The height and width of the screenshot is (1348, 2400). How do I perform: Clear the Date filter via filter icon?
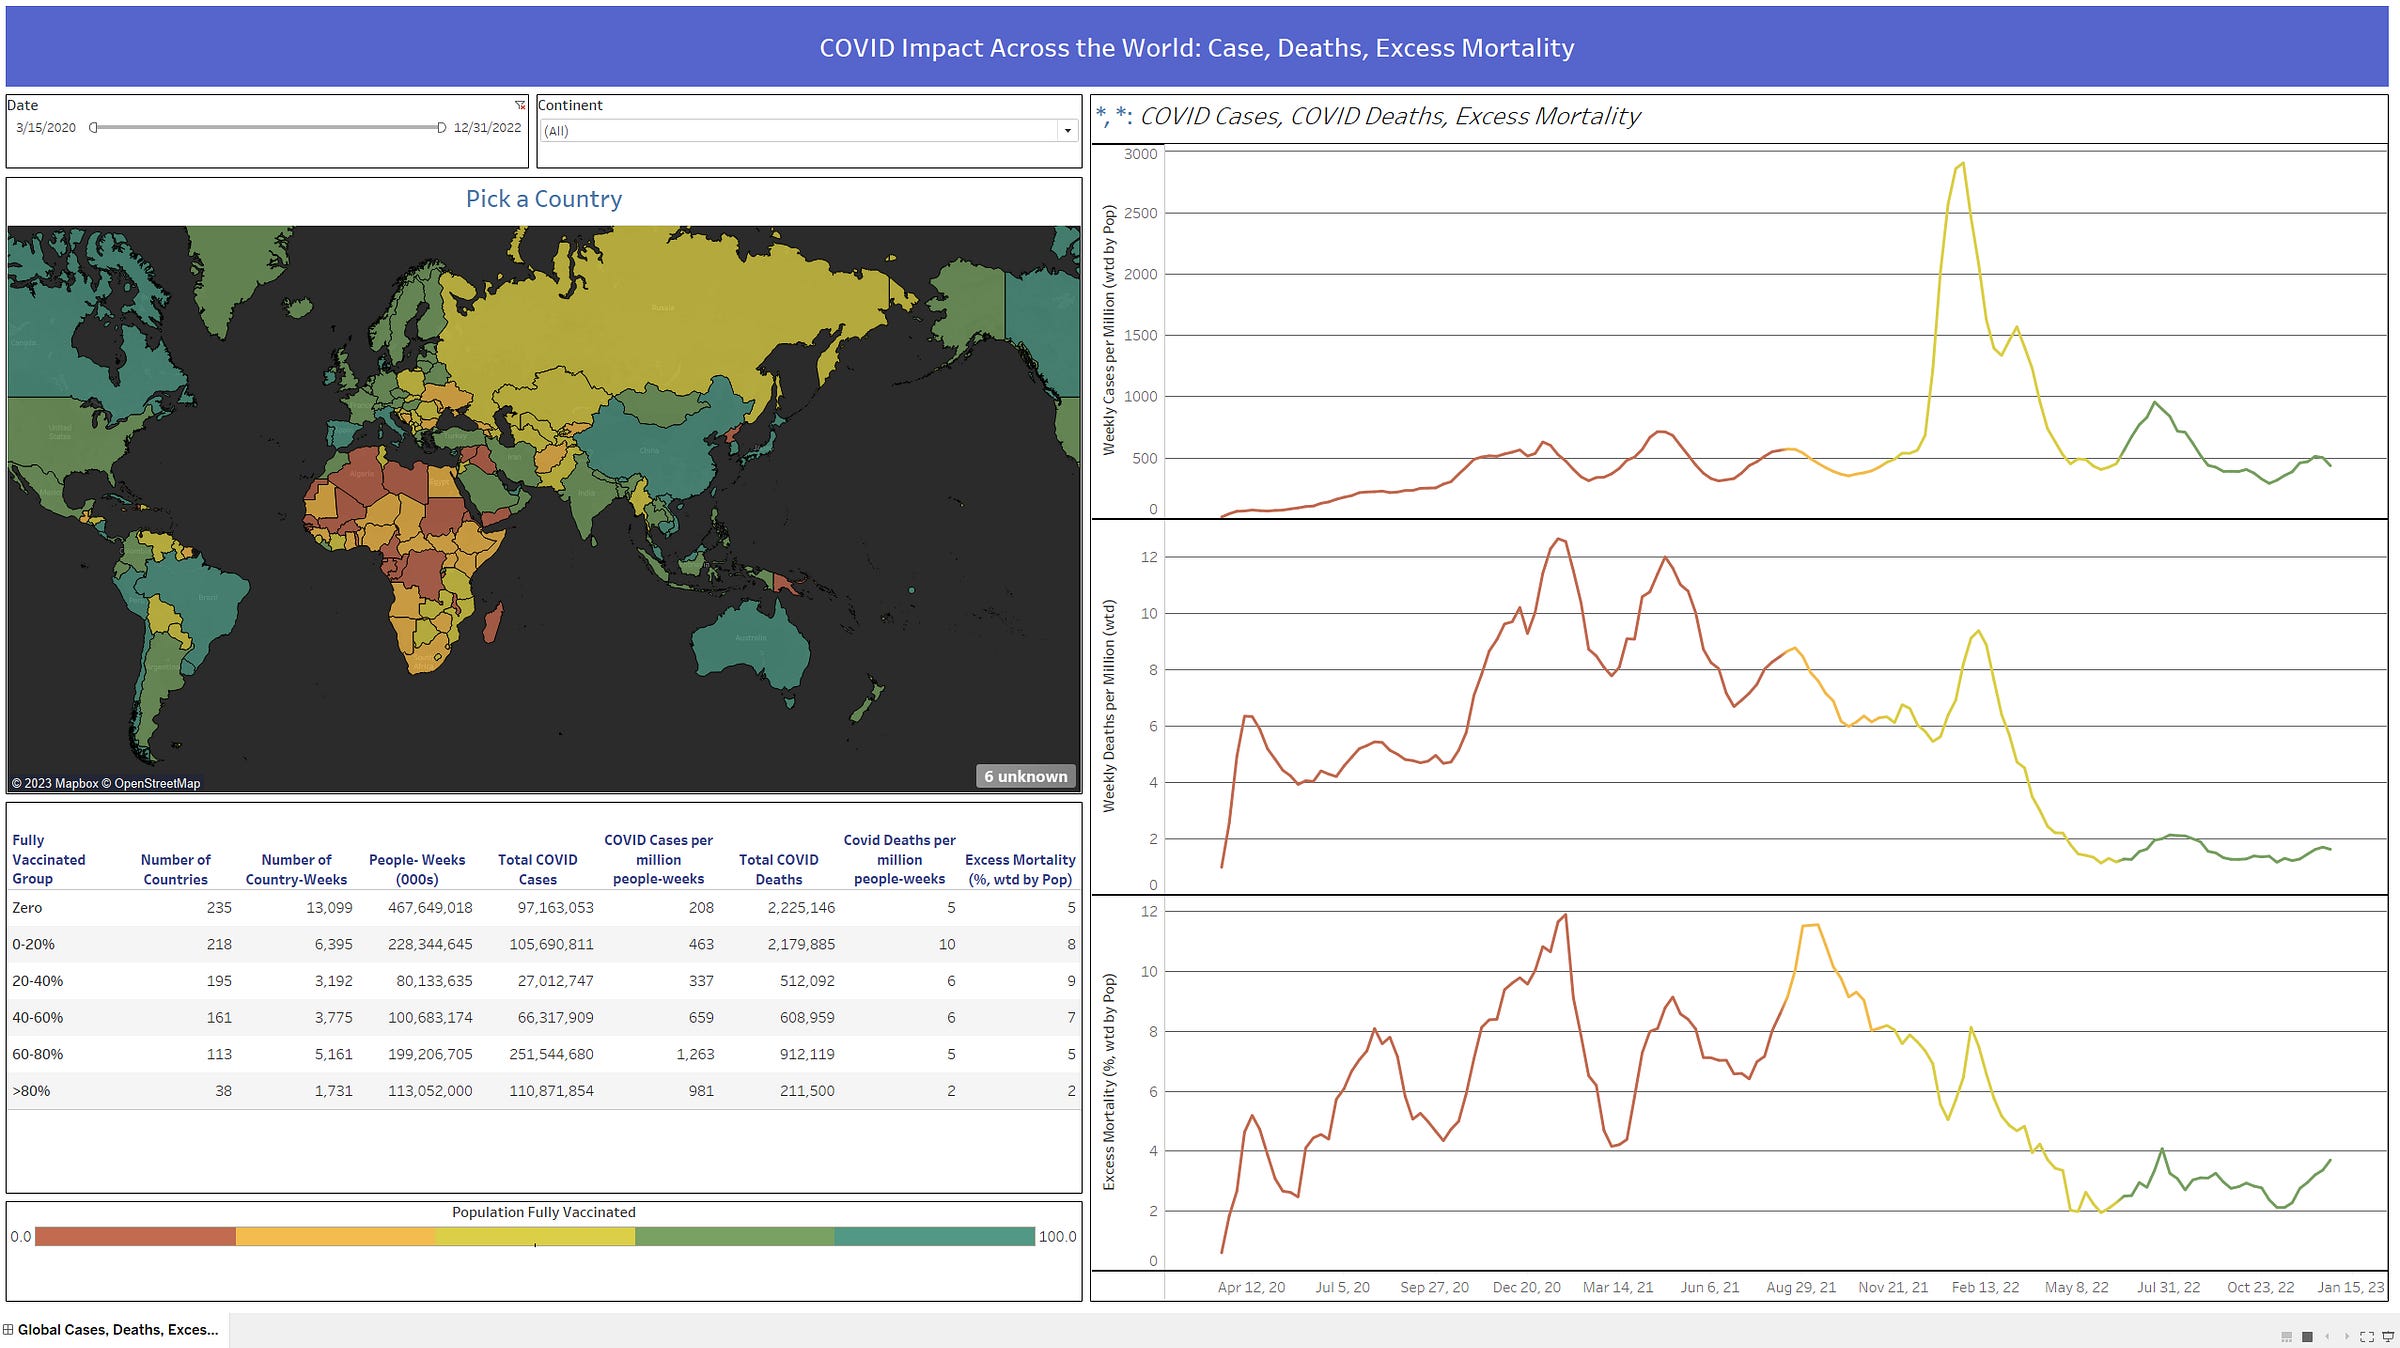520,105
